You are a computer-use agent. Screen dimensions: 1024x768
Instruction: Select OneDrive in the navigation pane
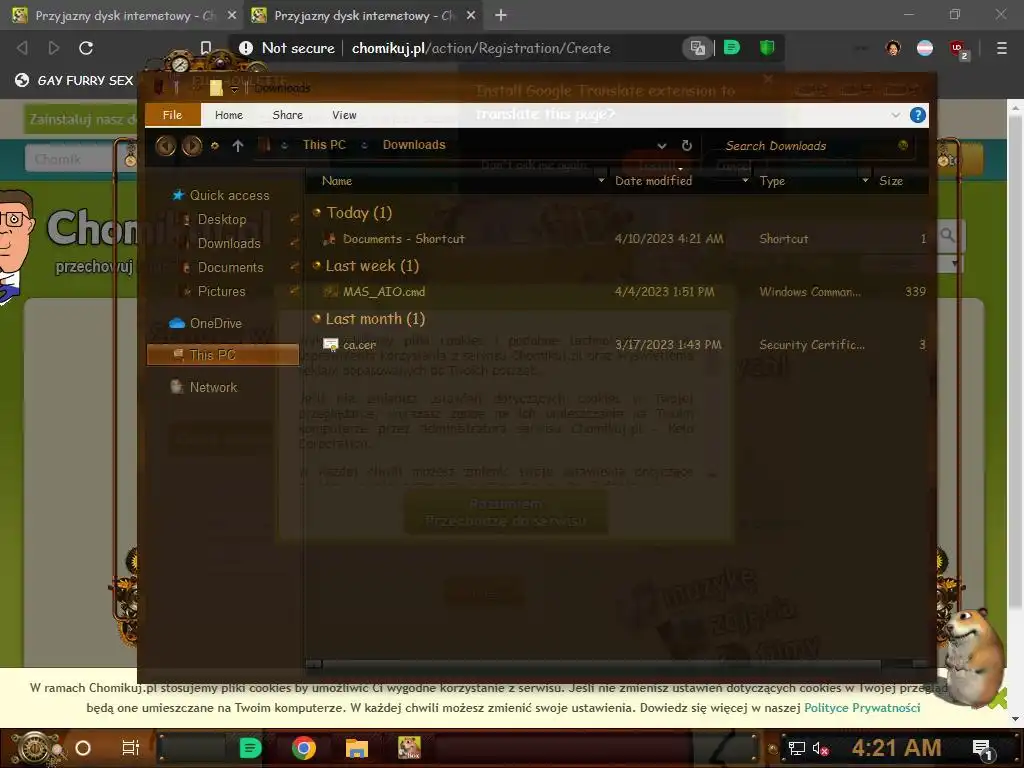(206, 323)
